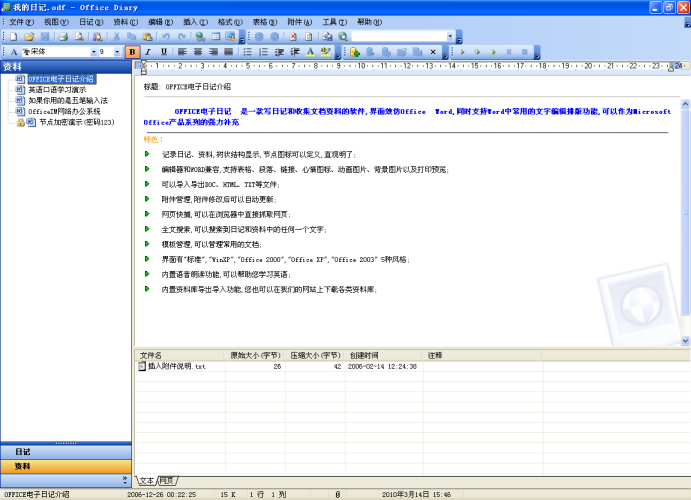The width and height of the screenshot is (691, 500).
Task: Click the browser search globe icon
Action: point(343,37)
